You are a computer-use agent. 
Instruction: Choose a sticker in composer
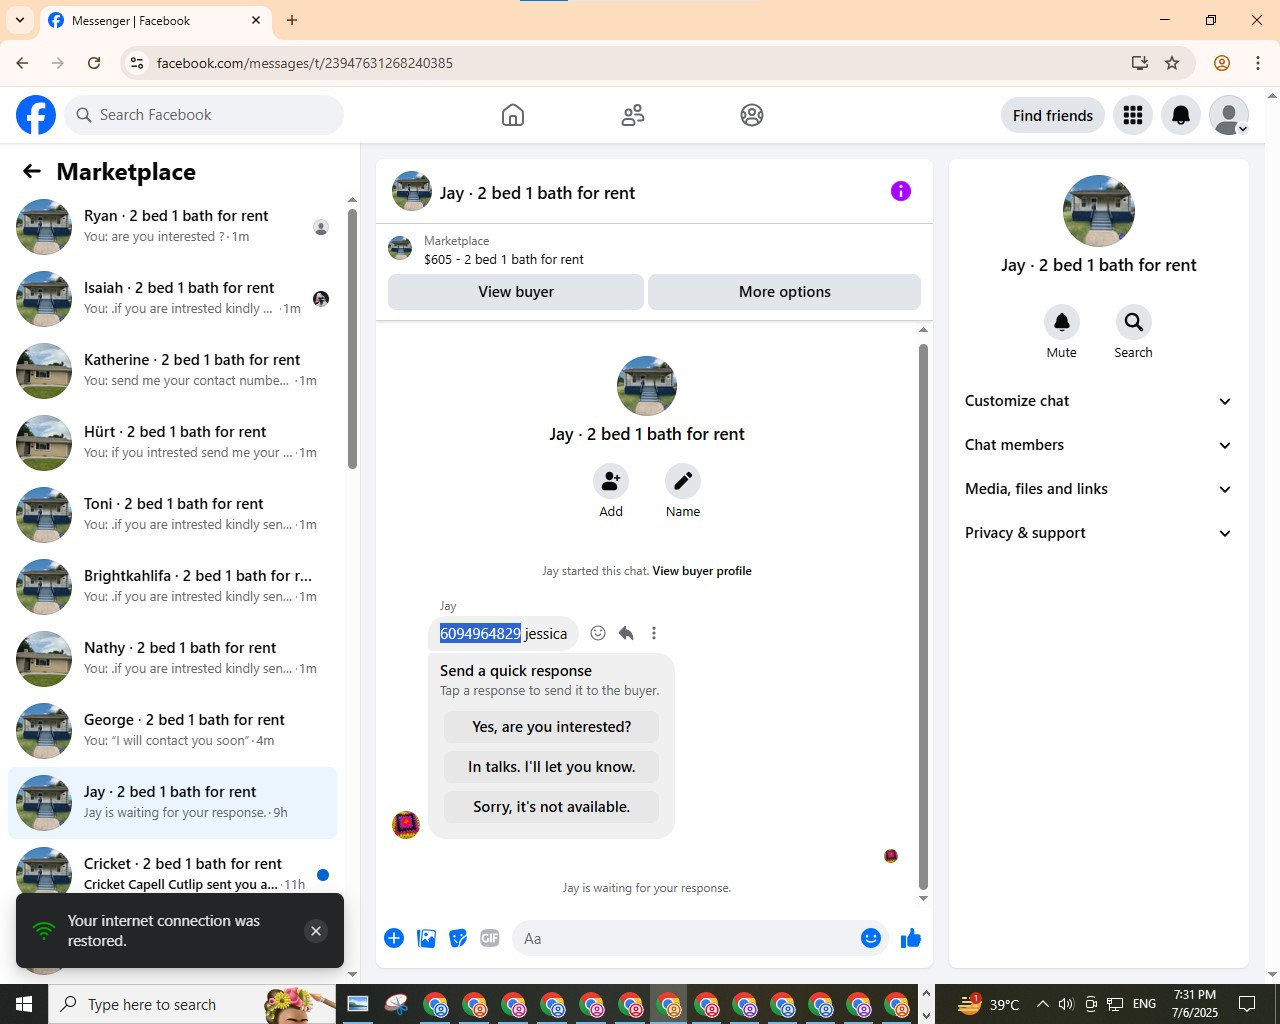(x=458, y=938)
